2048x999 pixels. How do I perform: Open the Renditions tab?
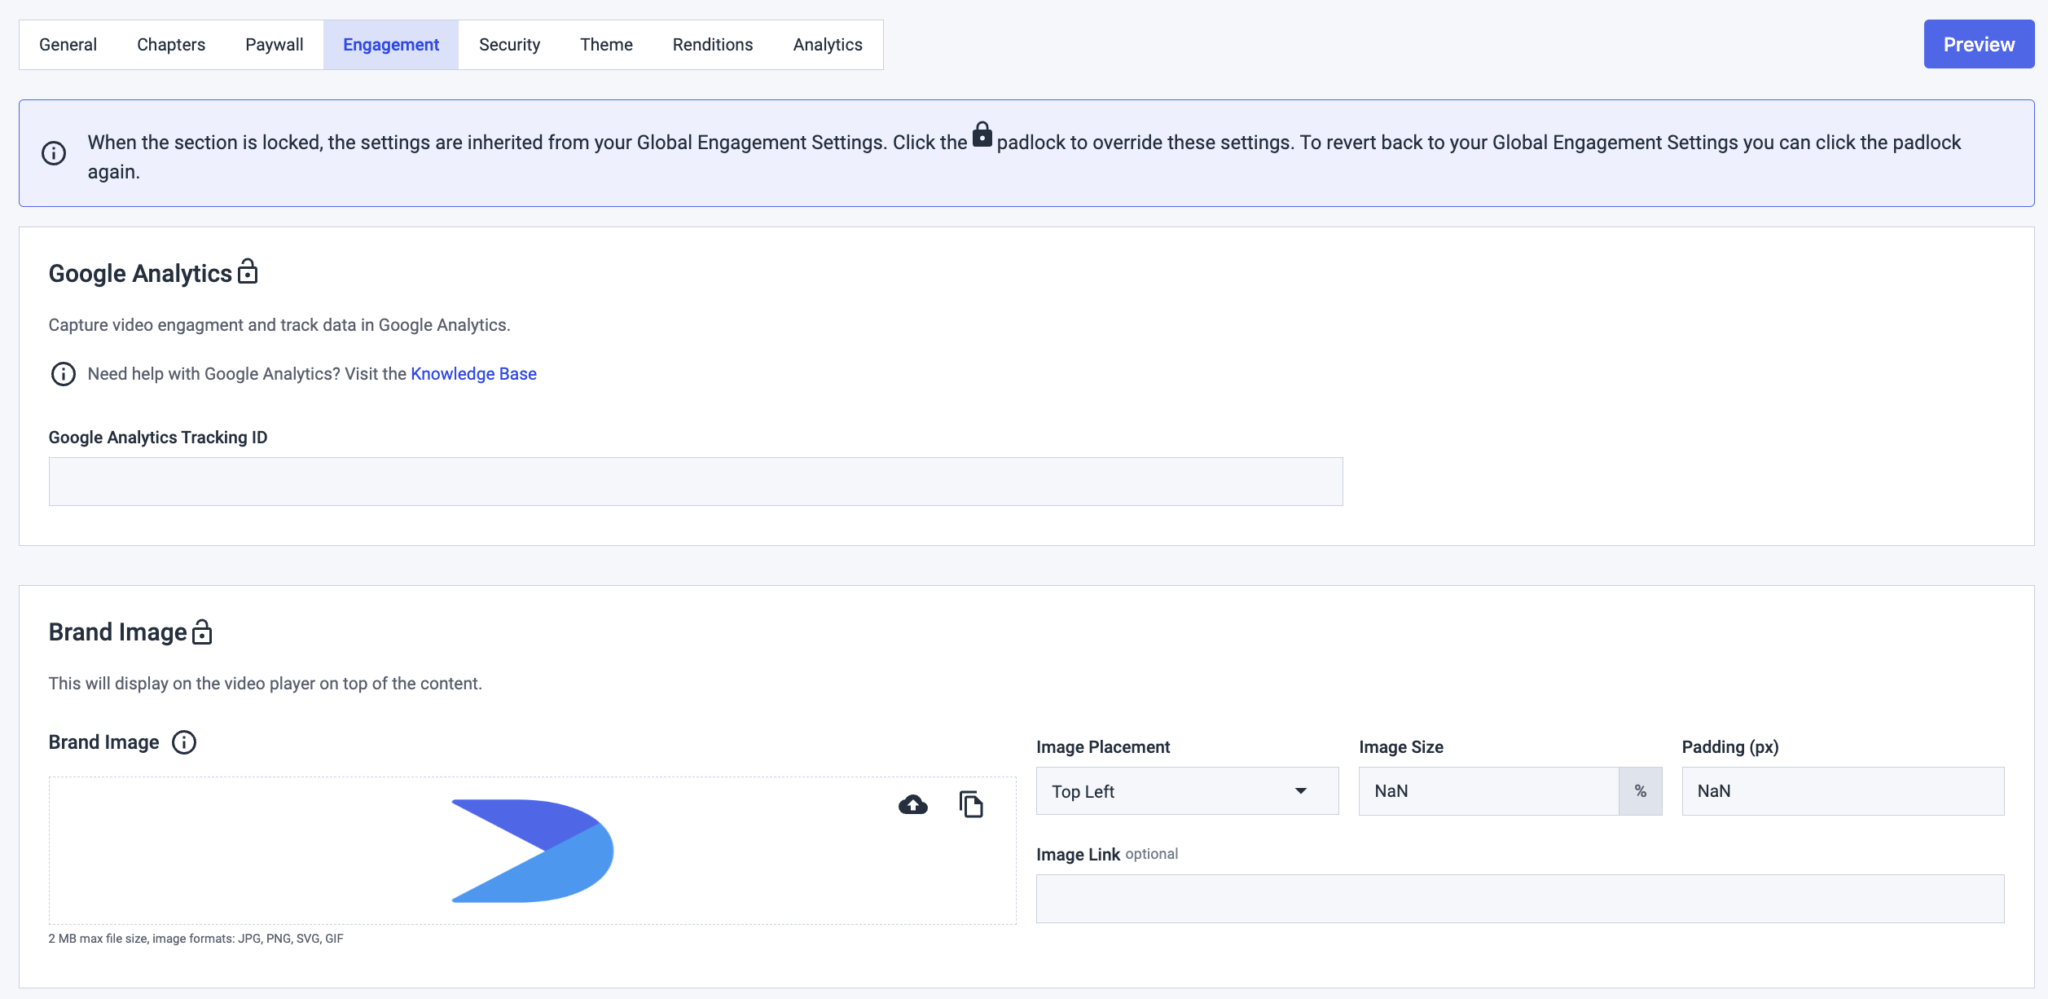[712, 45]
